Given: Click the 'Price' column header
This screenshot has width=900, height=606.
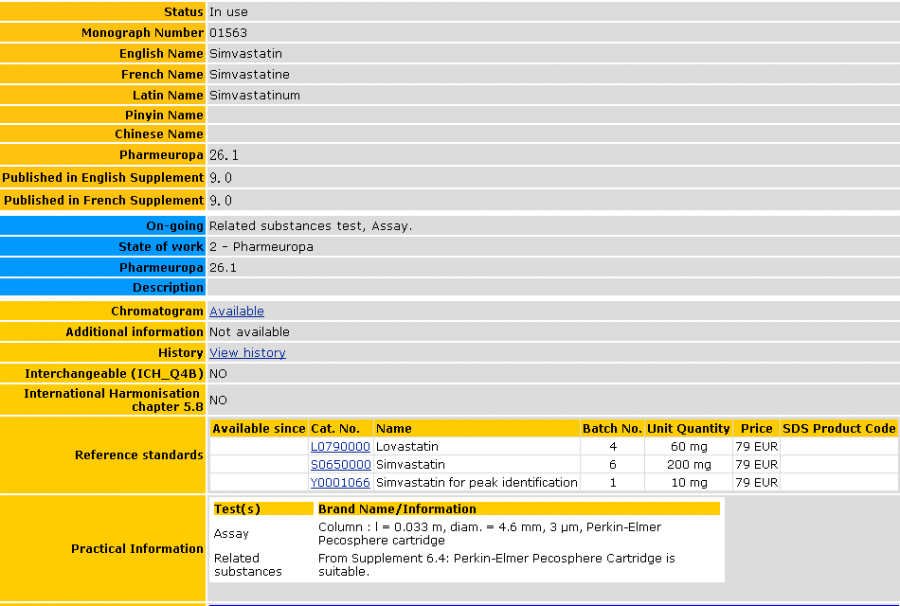Looking at the screenshot, I should point(756,429).
